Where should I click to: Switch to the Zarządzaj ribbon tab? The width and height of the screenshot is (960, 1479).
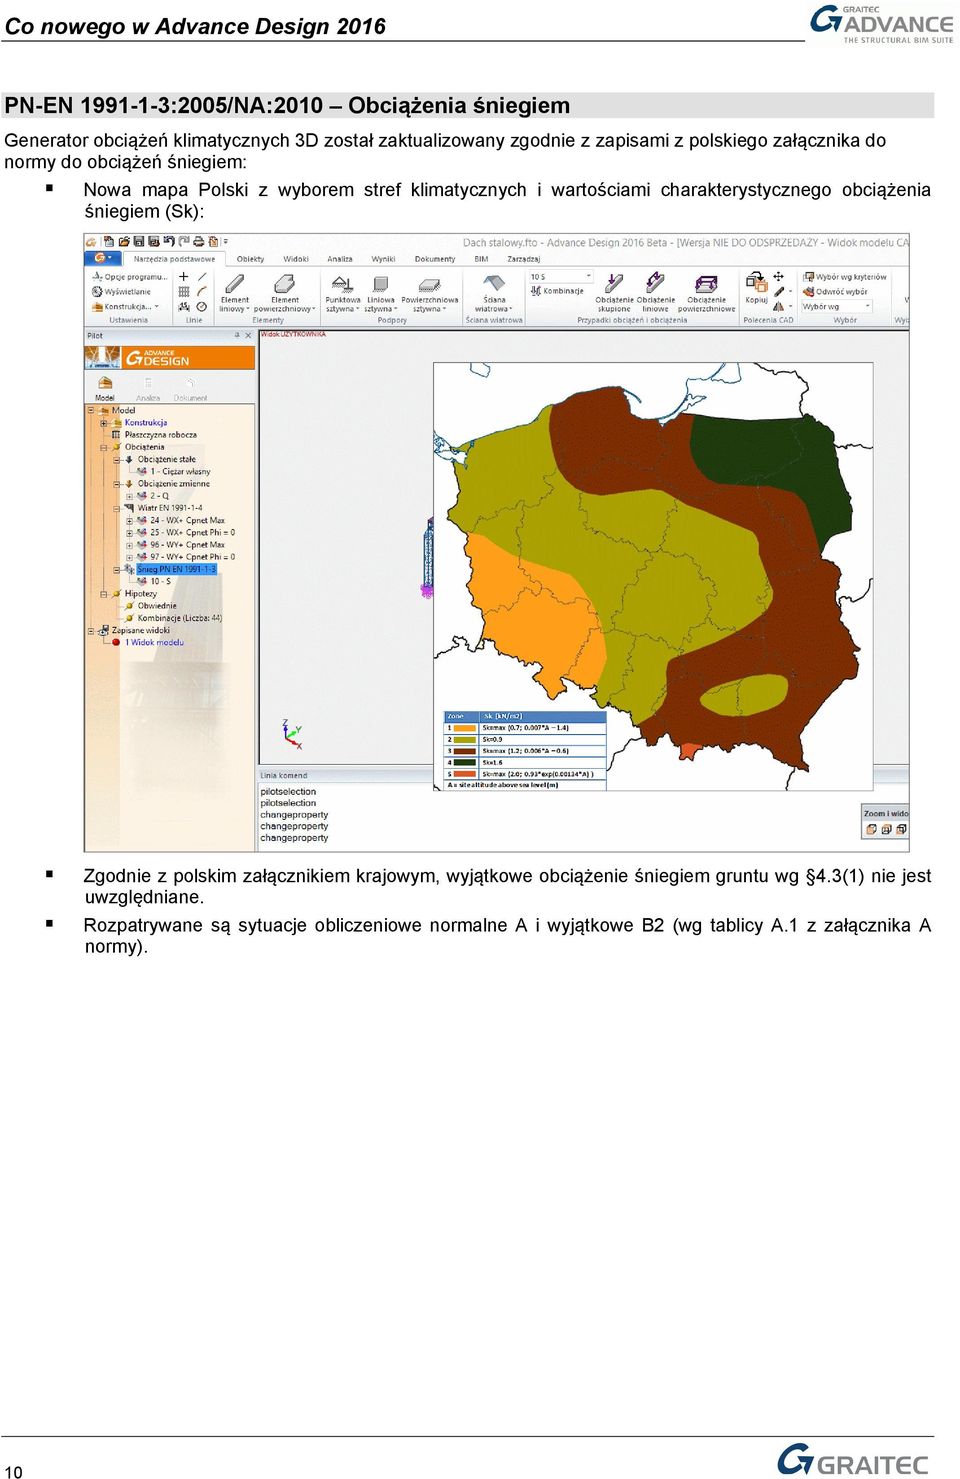[x=523, y=259]
